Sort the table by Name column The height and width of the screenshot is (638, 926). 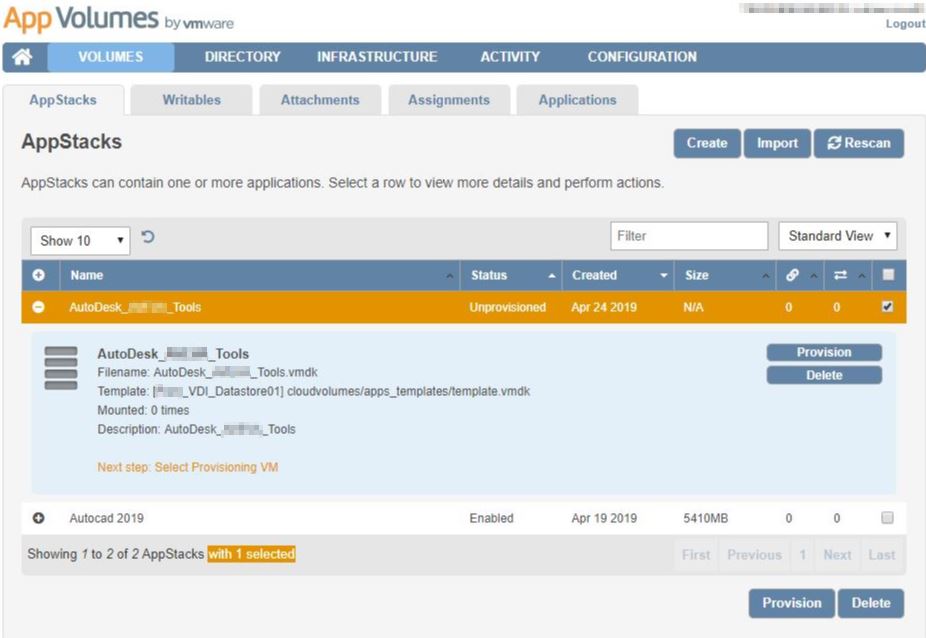tap(260, 275)
